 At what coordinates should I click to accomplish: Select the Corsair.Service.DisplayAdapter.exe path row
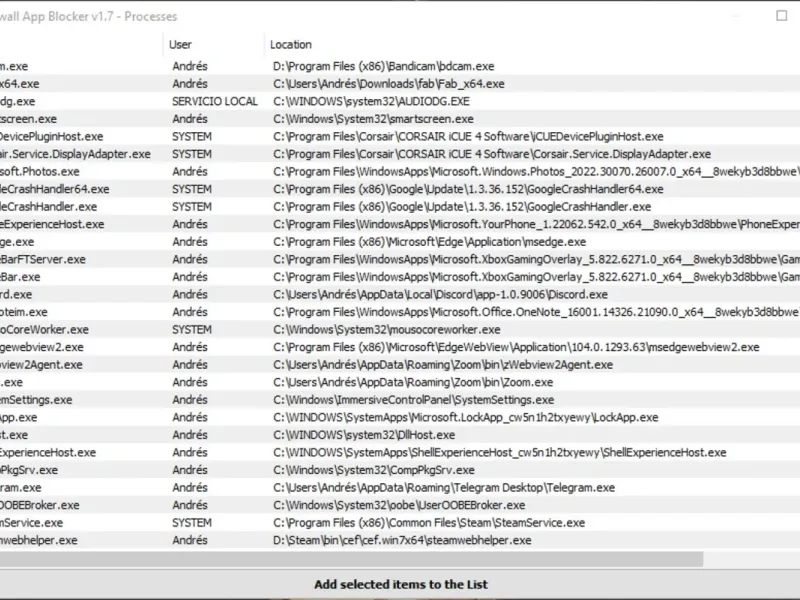492,154
